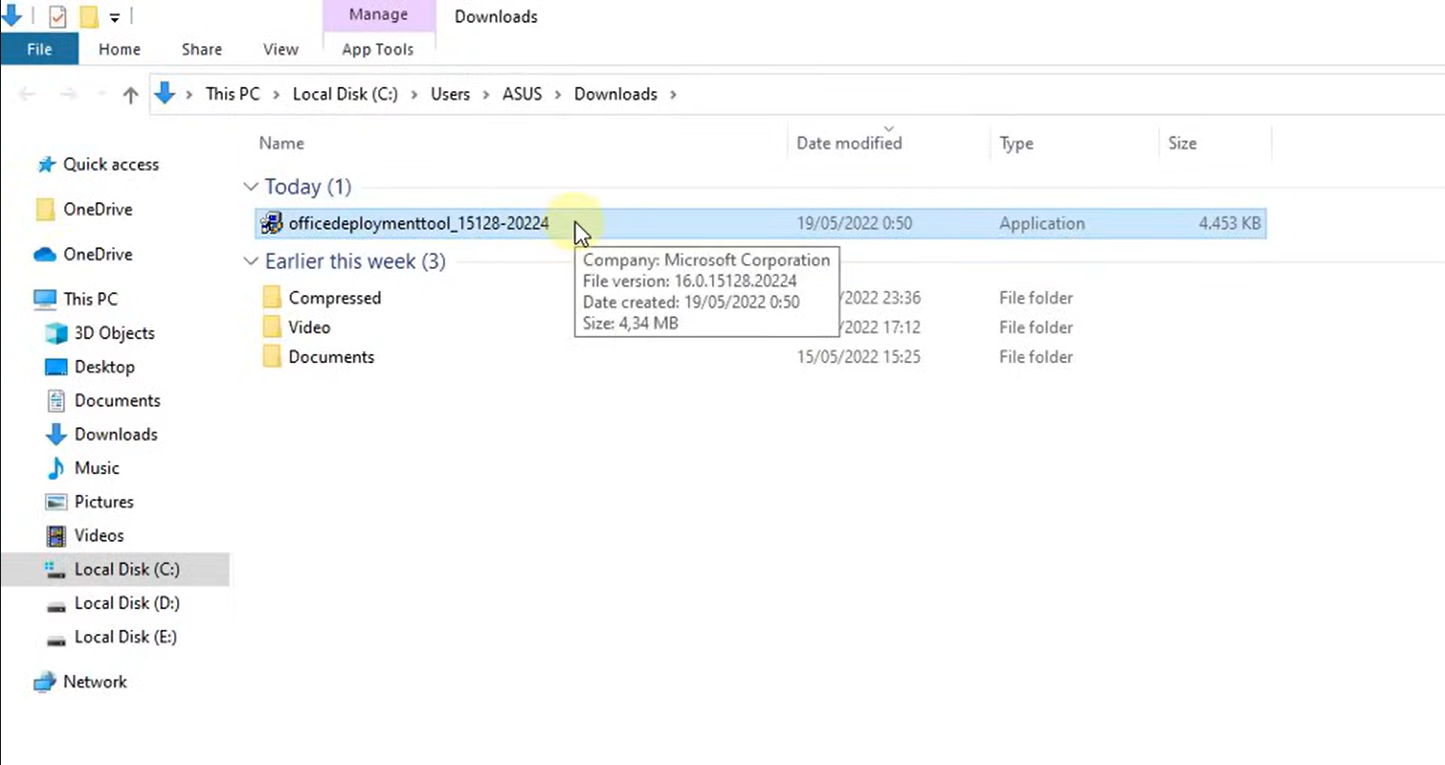Select the Compressed folder icon
Image resolution: width=1445 pixels, height=765 pixels.
coord(272,298)
